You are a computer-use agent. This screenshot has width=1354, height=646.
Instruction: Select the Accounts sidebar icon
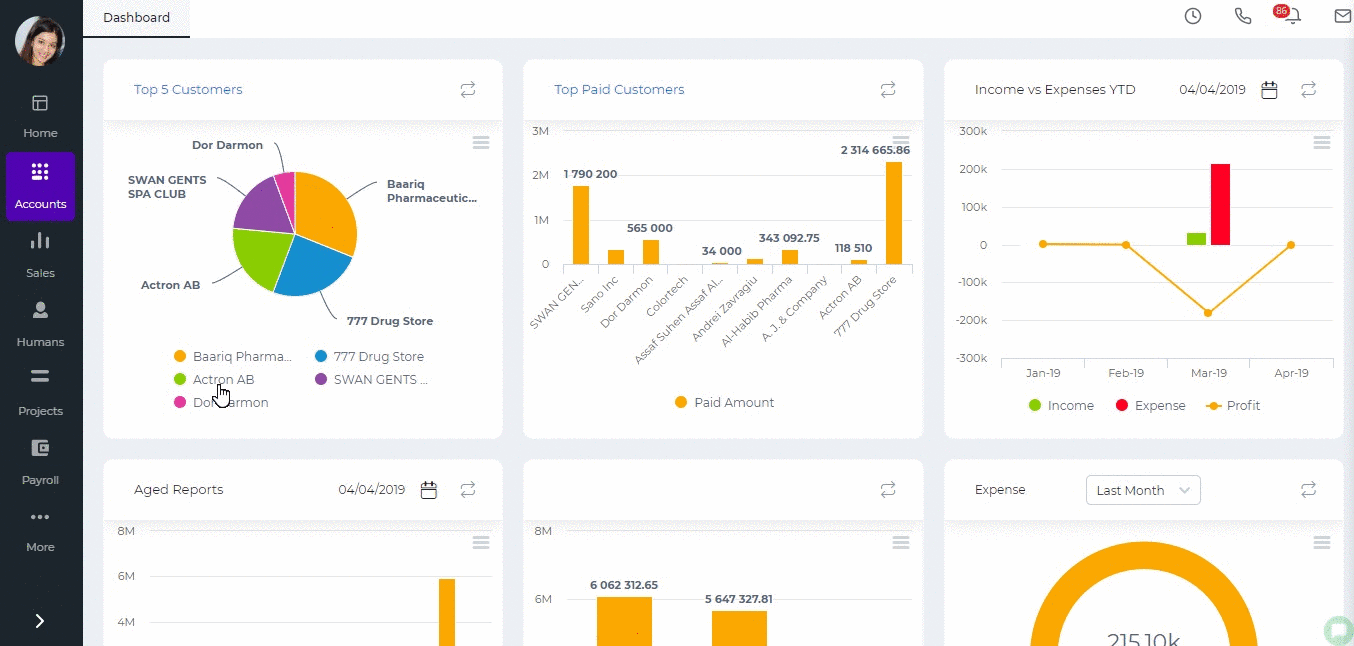(40, 186)
